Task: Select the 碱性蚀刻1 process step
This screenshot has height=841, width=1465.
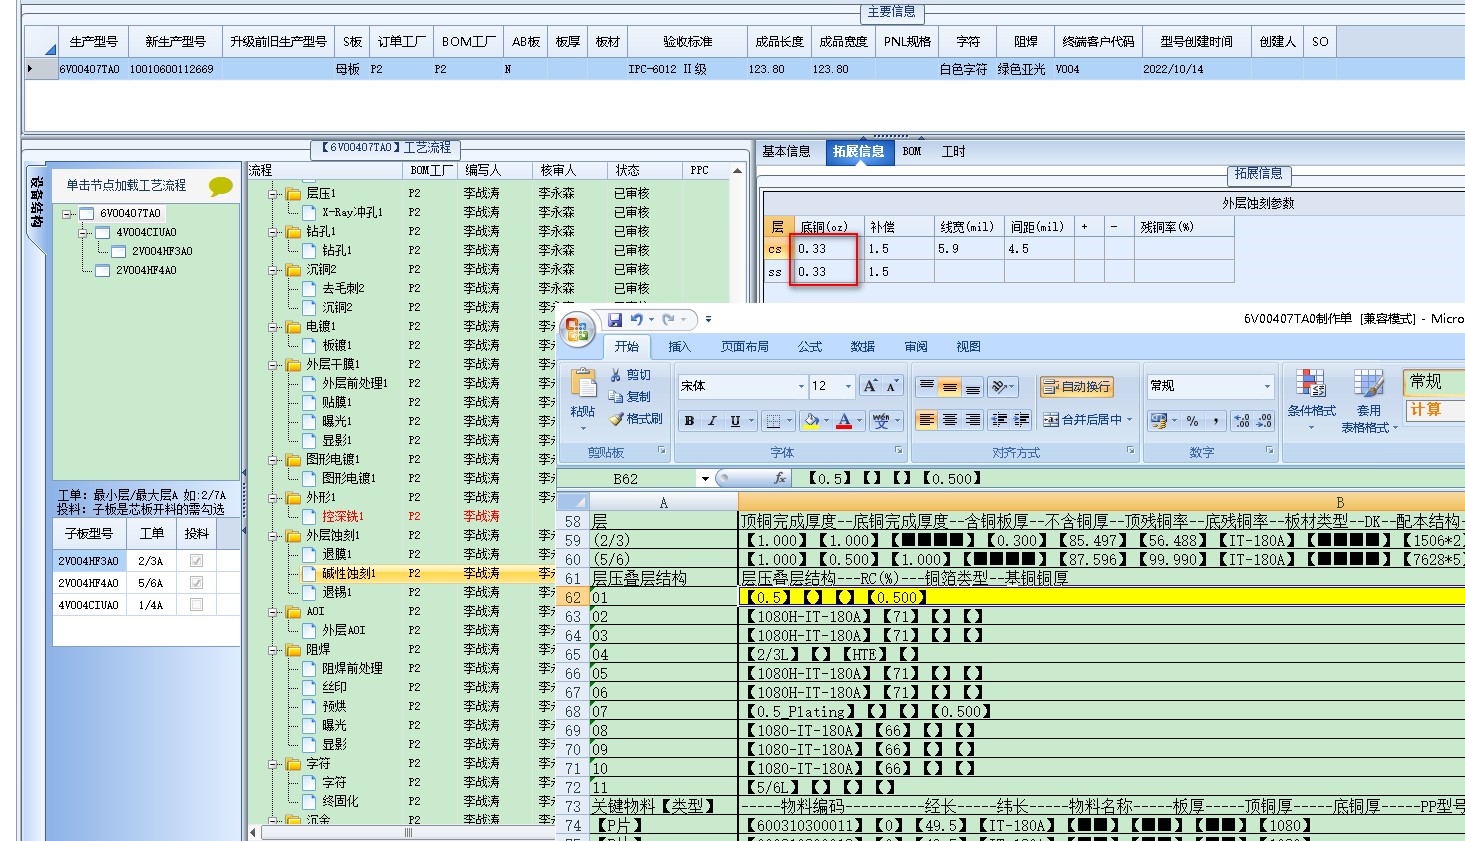Action: tap(349, 574)
